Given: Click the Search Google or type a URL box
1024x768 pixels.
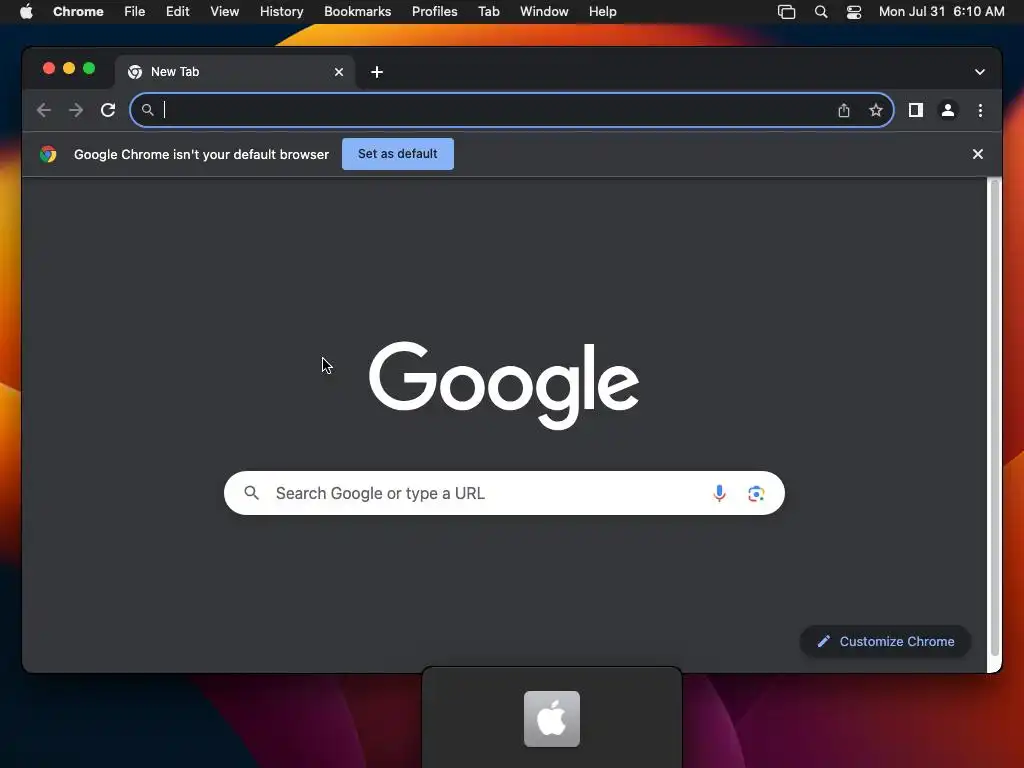Looking at the screenshot, I should (x=504, y=493).
